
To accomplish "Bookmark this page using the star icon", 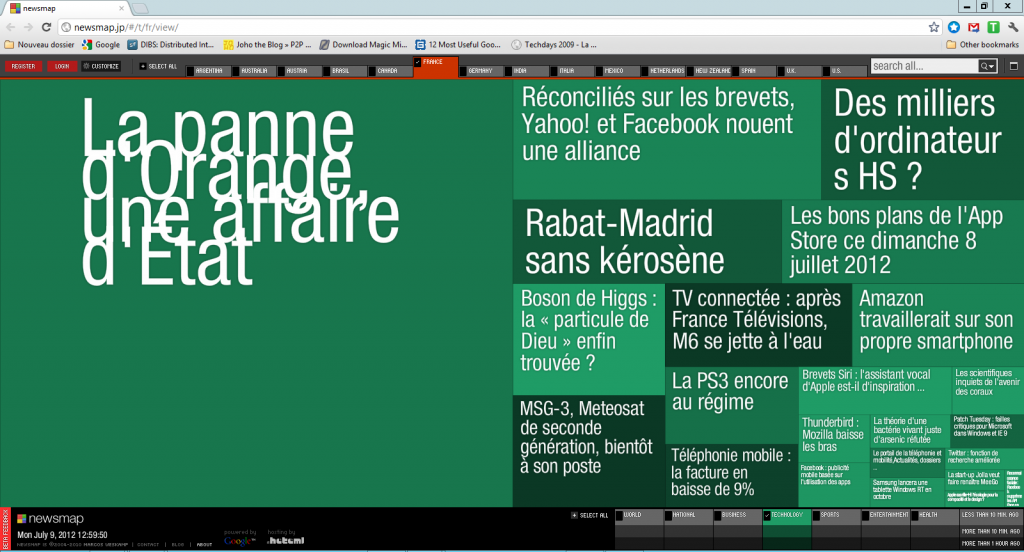I will click(x=934, y=27).
